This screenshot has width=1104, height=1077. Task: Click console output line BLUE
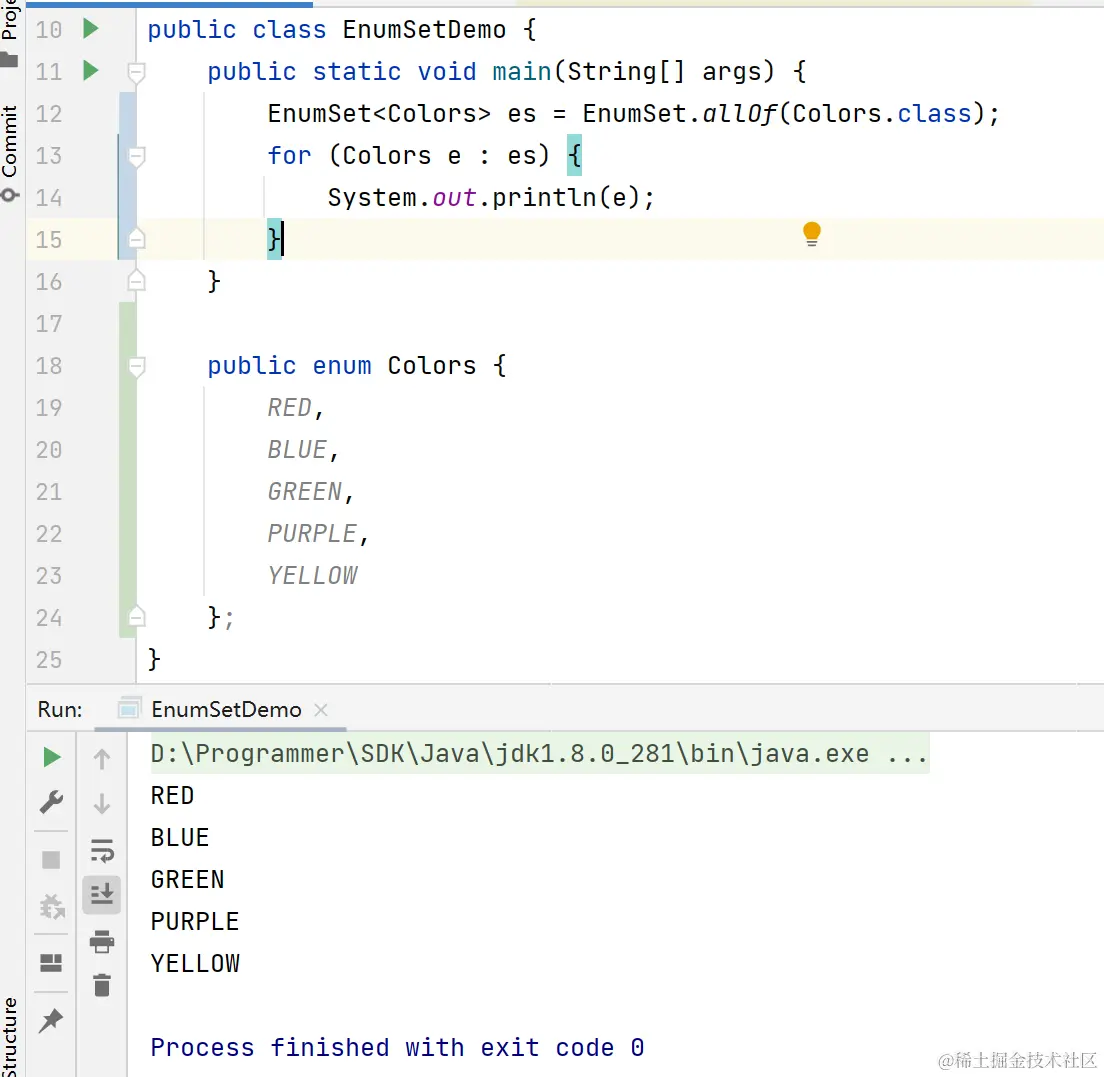point(180,837)
